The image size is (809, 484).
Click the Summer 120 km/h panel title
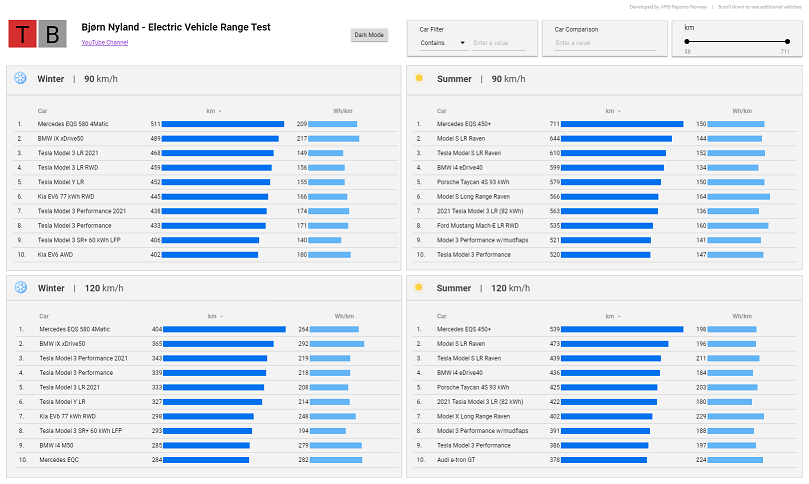[483, 288]
